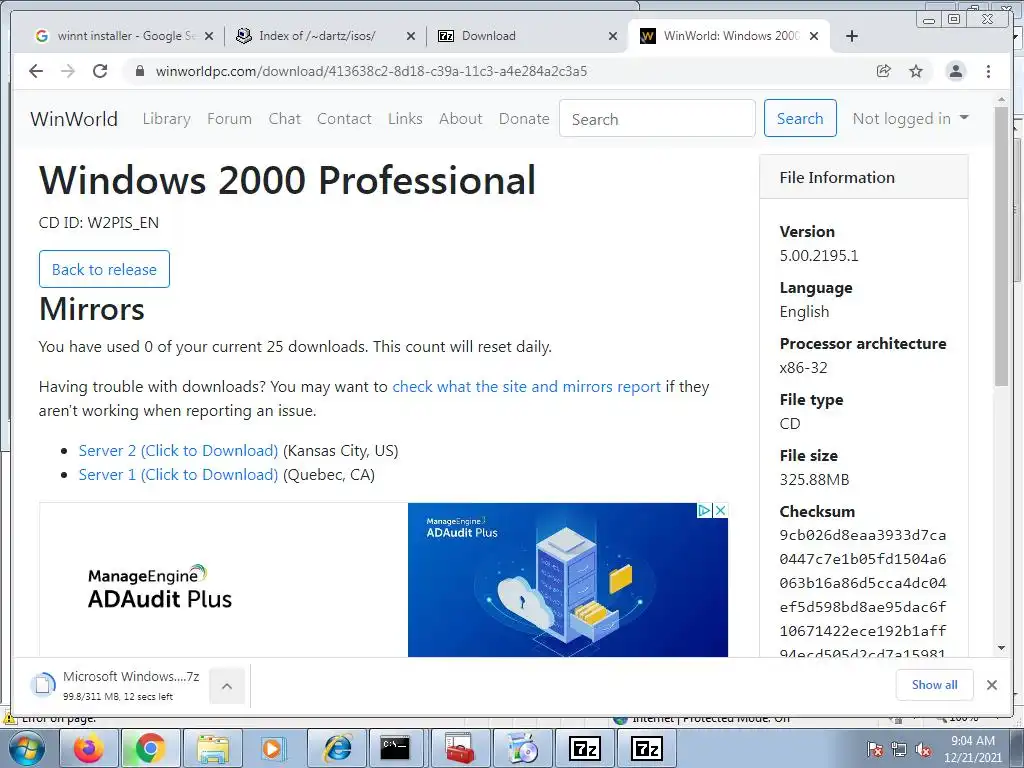Open the Links nav item
Image resolution: width=1024 pixels, height=768 pixels.
pos(405,119)
